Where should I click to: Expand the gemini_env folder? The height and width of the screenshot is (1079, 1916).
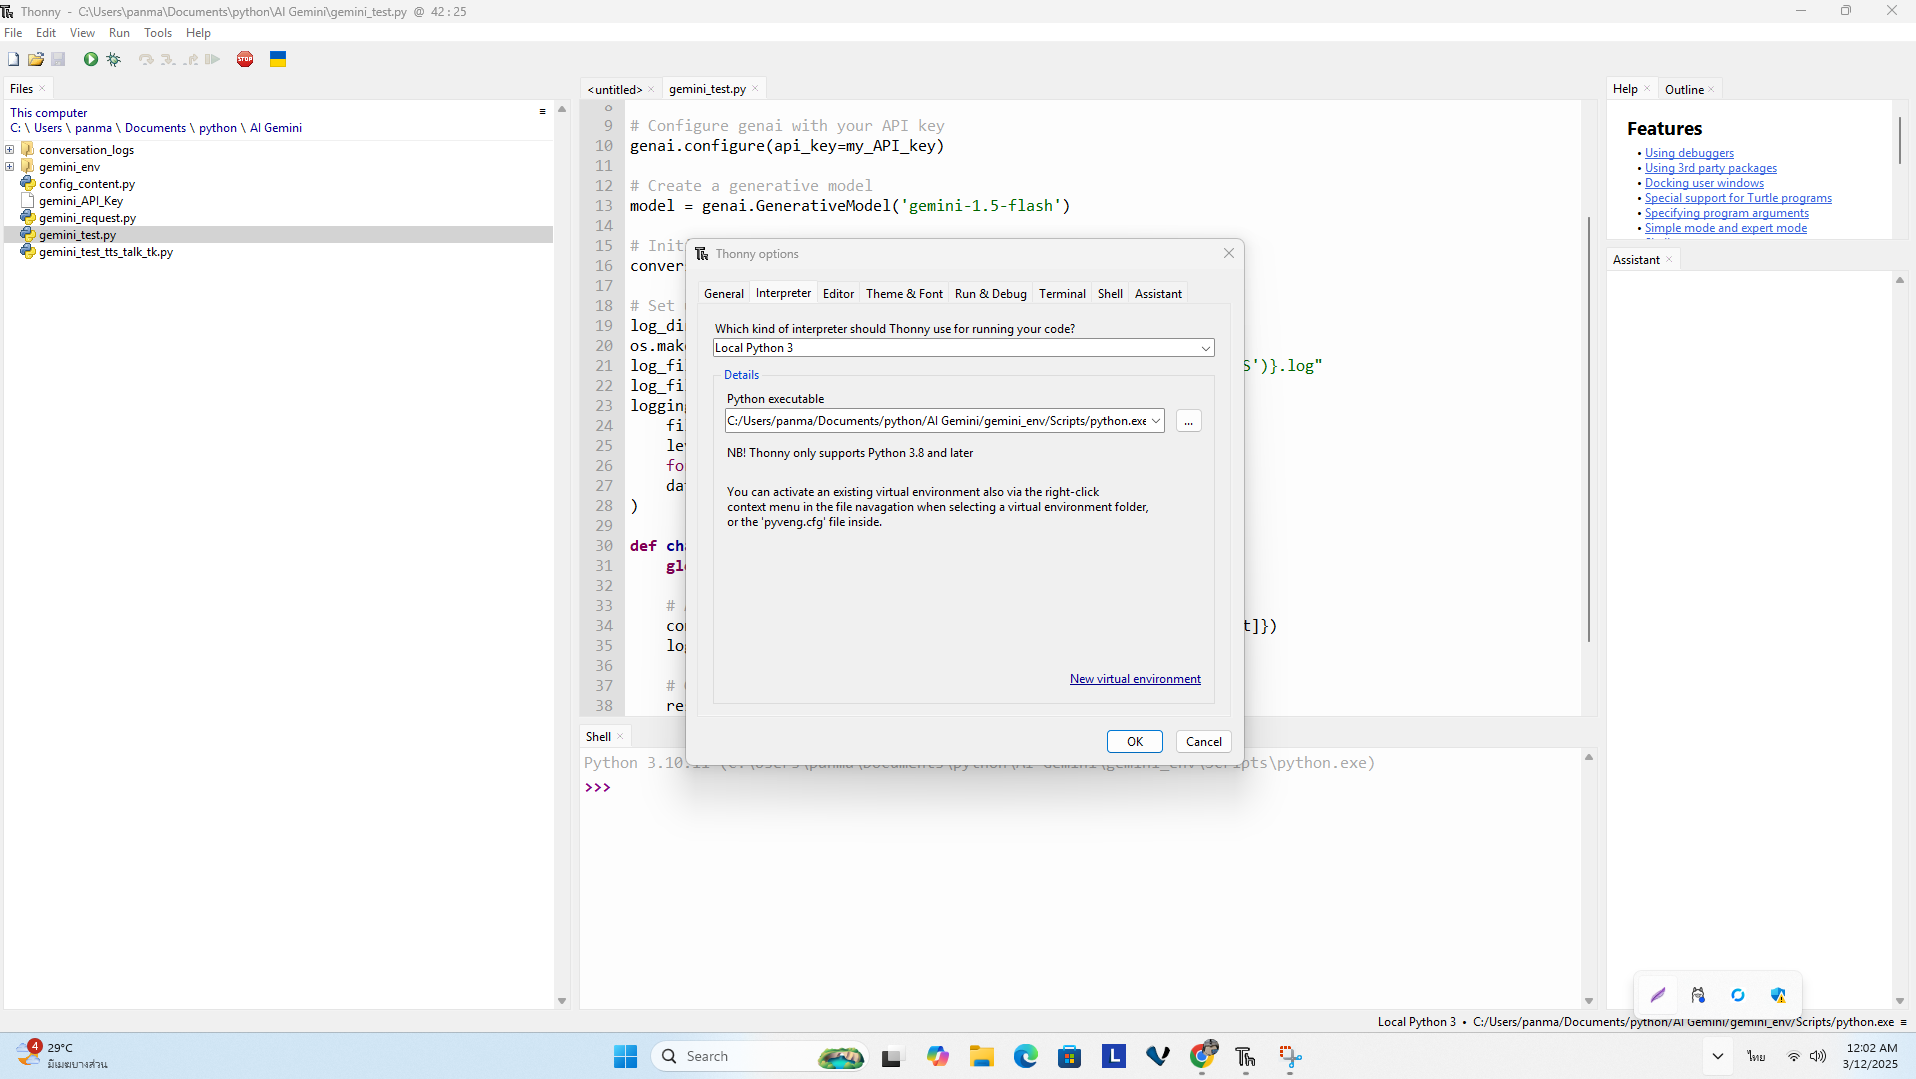pos(10,167)
